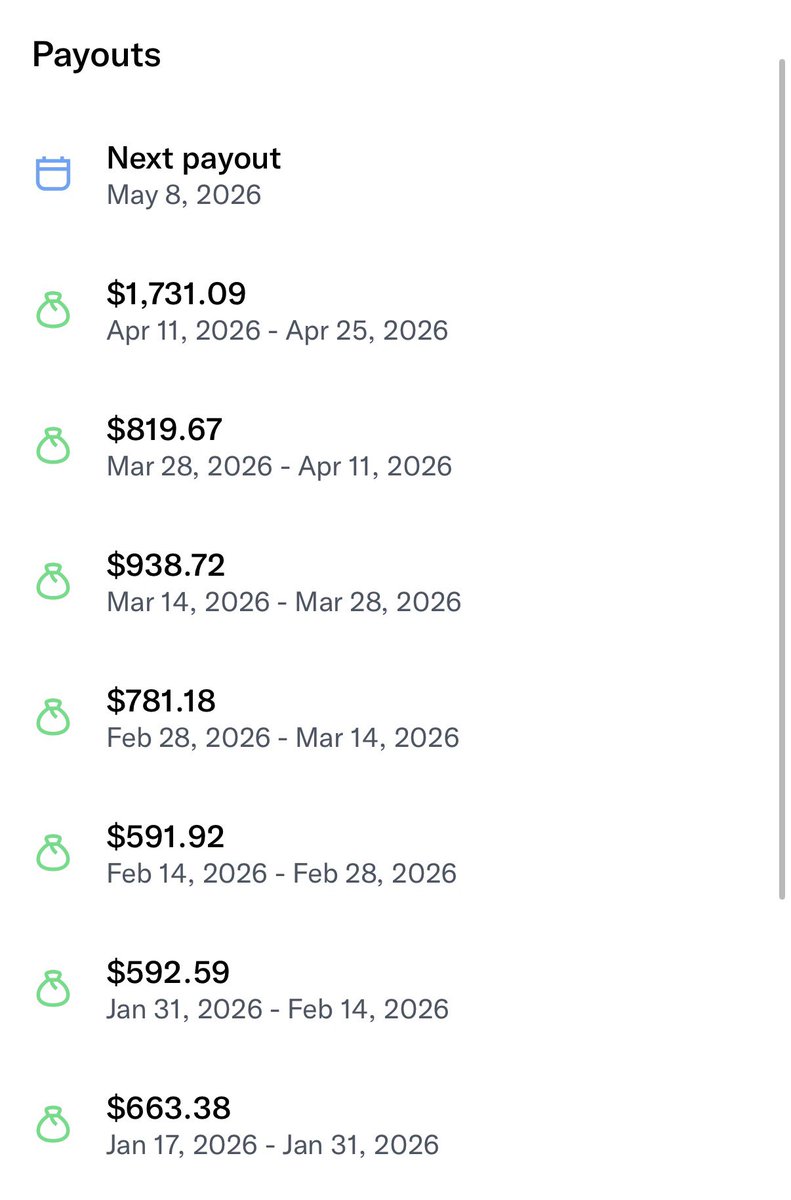The width and height of the screenshot is (791, 1200).
Task: Open the $1,731.09 payout amount
Action: (176, 294)
